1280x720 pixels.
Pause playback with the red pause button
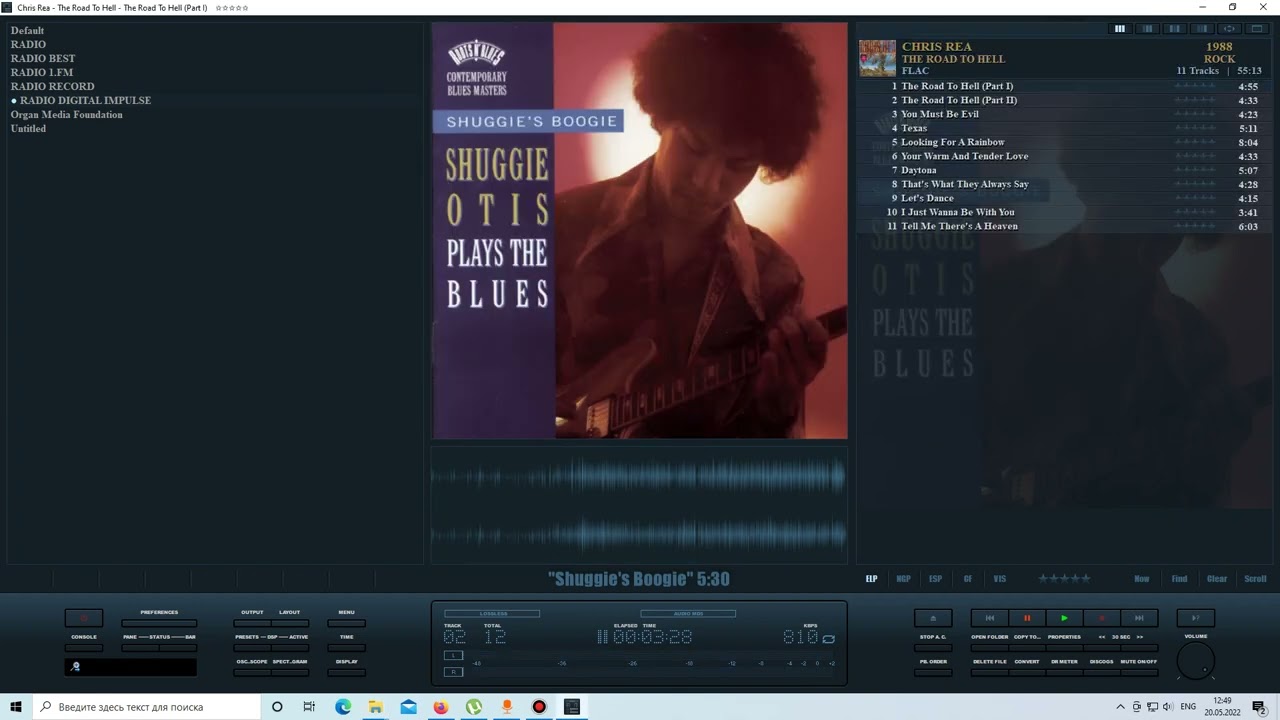[x=1027, y=618]
